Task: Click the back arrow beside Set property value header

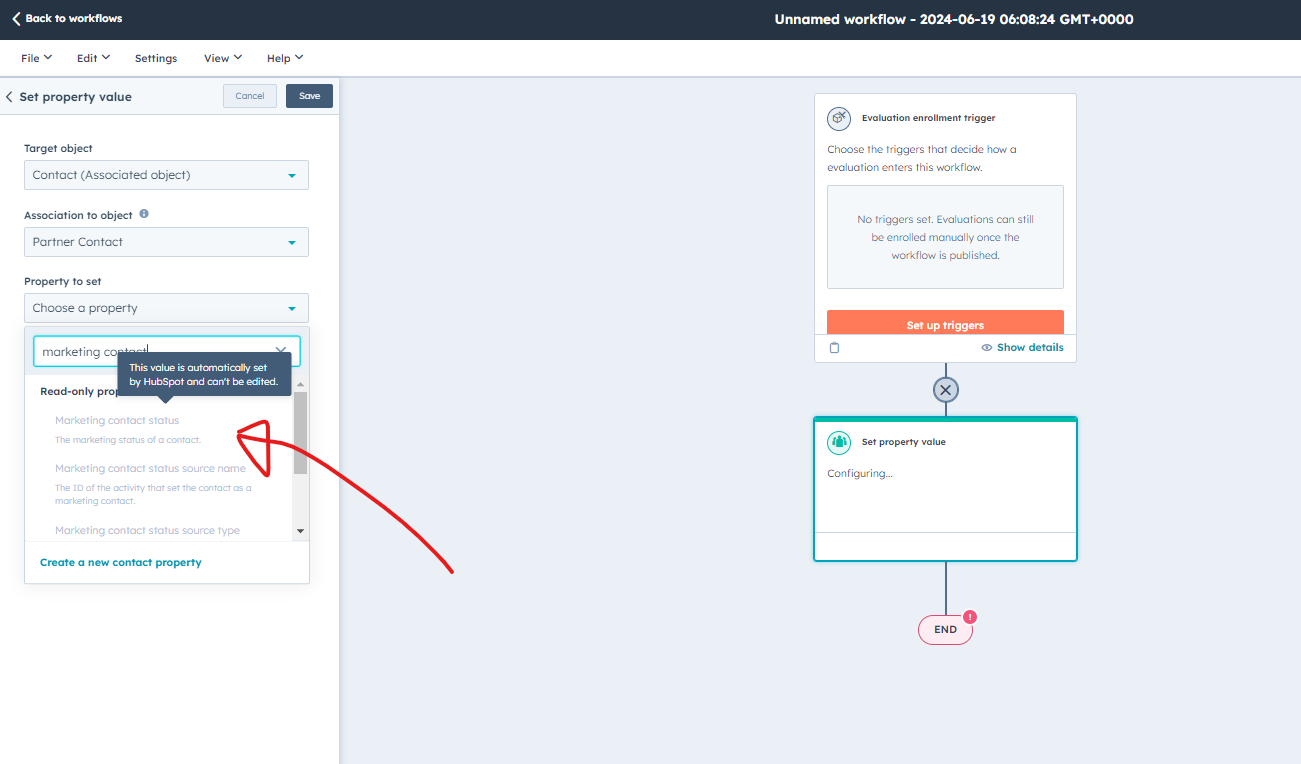Action: [x=9, y=96]
